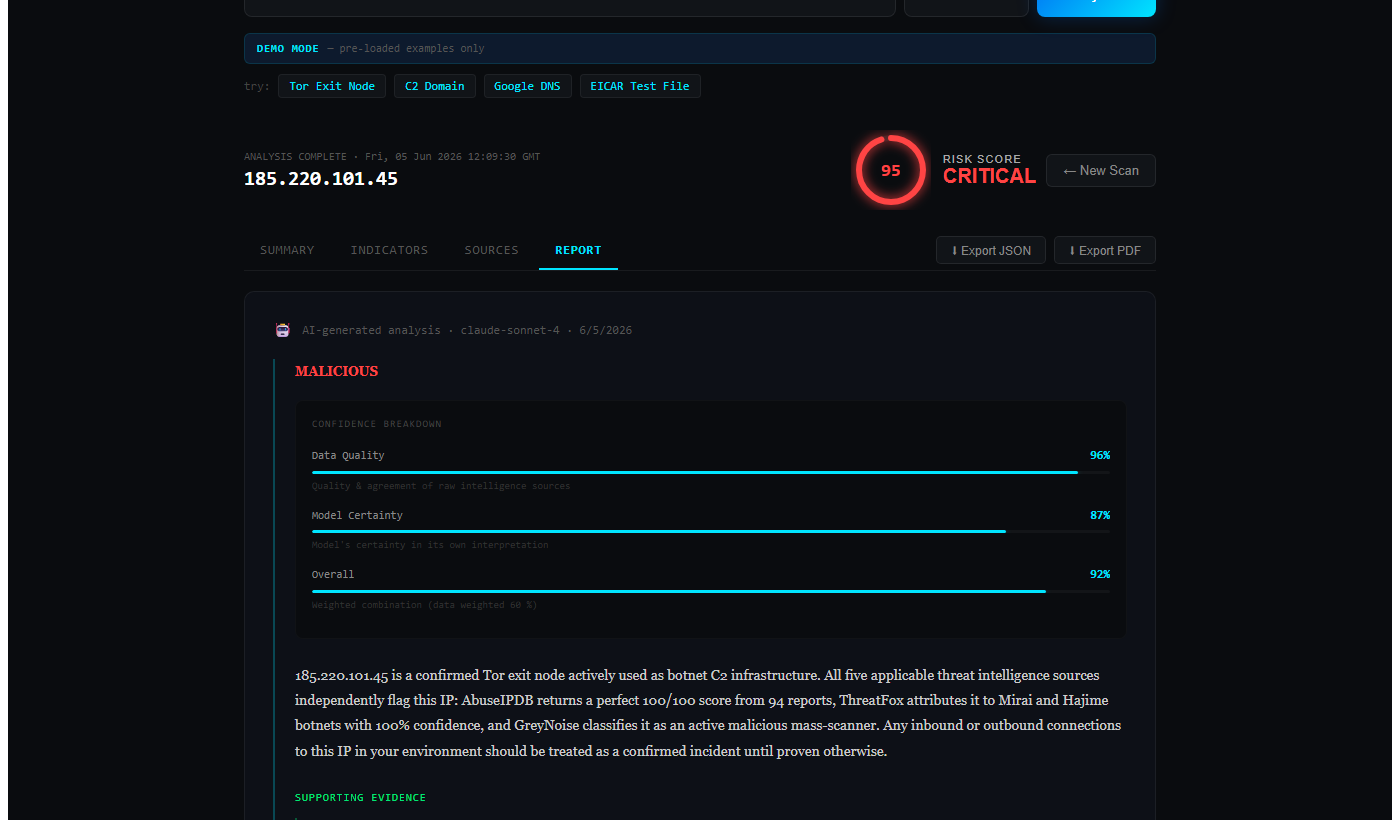Click the SUPPORTING EVIDENCE heading
This screenshot has height=820, width=1400.
click(360, 798)
